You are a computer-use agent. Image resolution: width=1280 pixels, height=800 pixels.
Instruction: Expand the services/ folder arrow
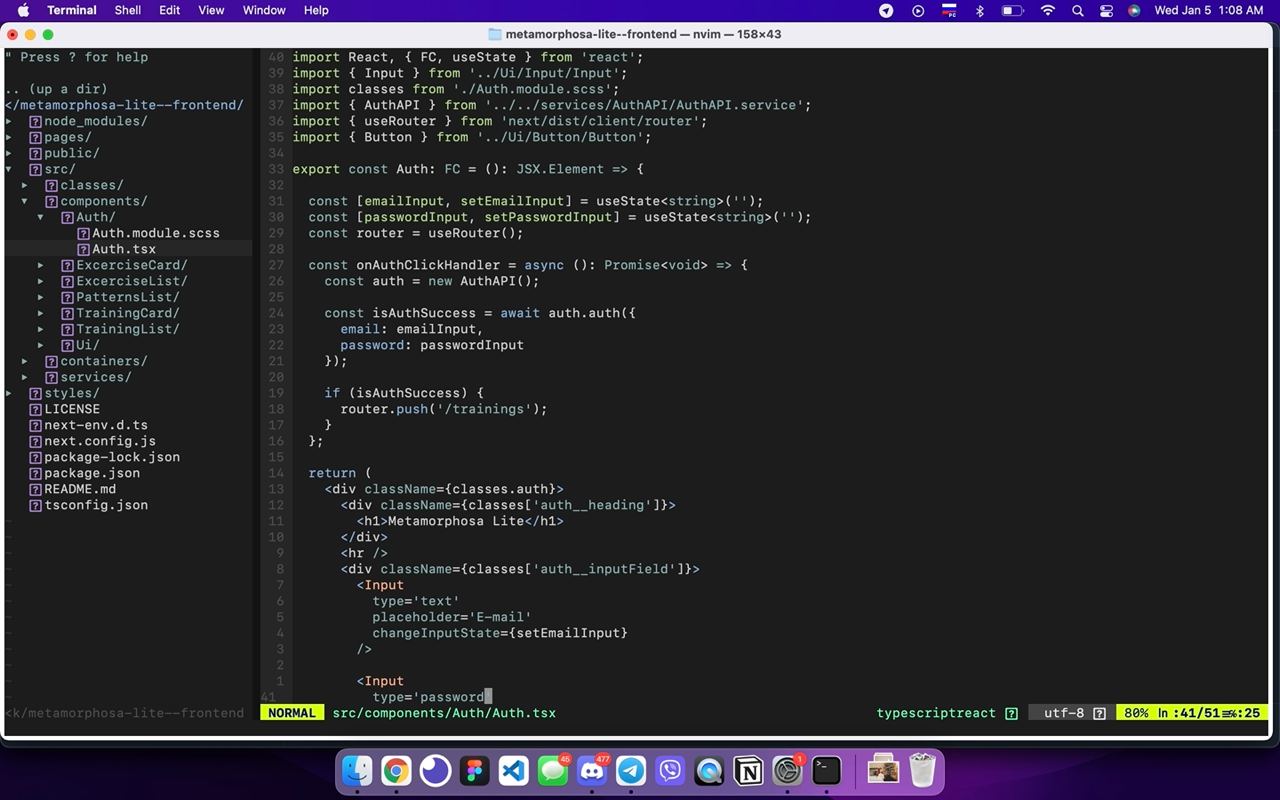(25, 377)
